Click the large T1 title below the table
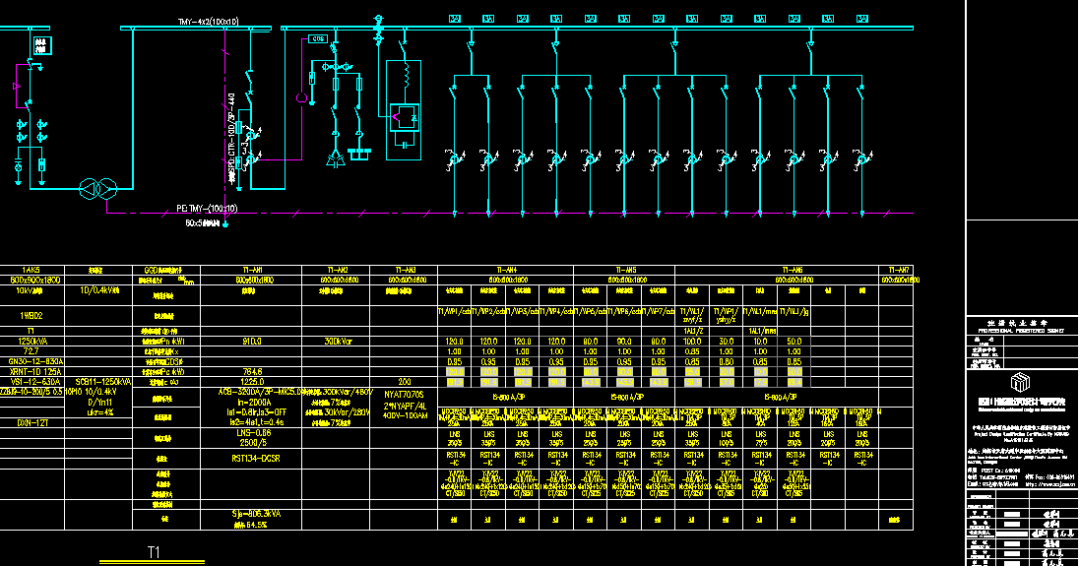Viewport: 1080px width, 566px height. click(x=154, y=552)
